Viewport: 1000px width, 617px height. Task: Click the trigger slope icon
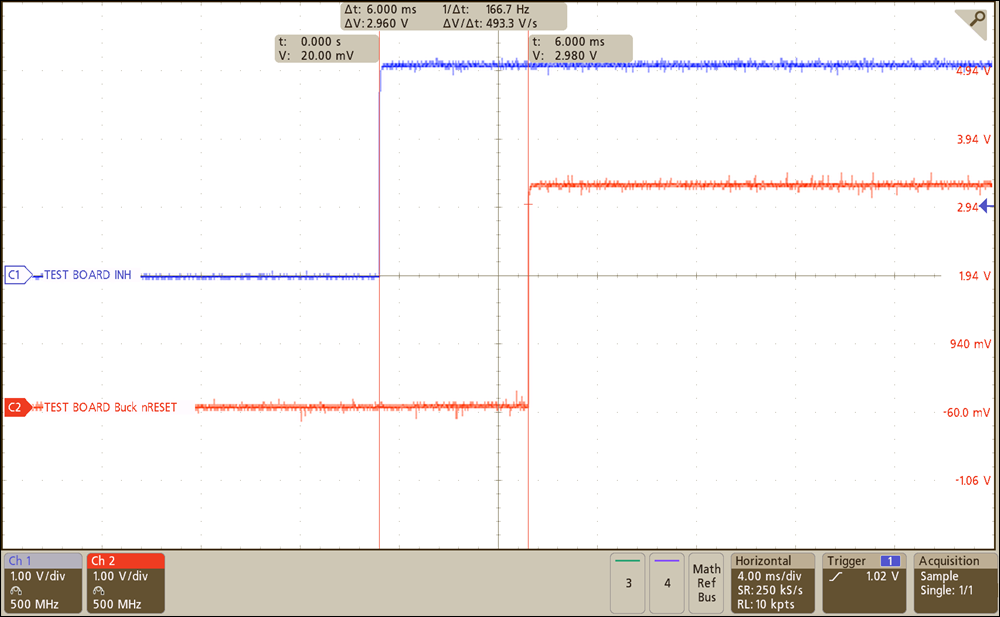[835, 578]
